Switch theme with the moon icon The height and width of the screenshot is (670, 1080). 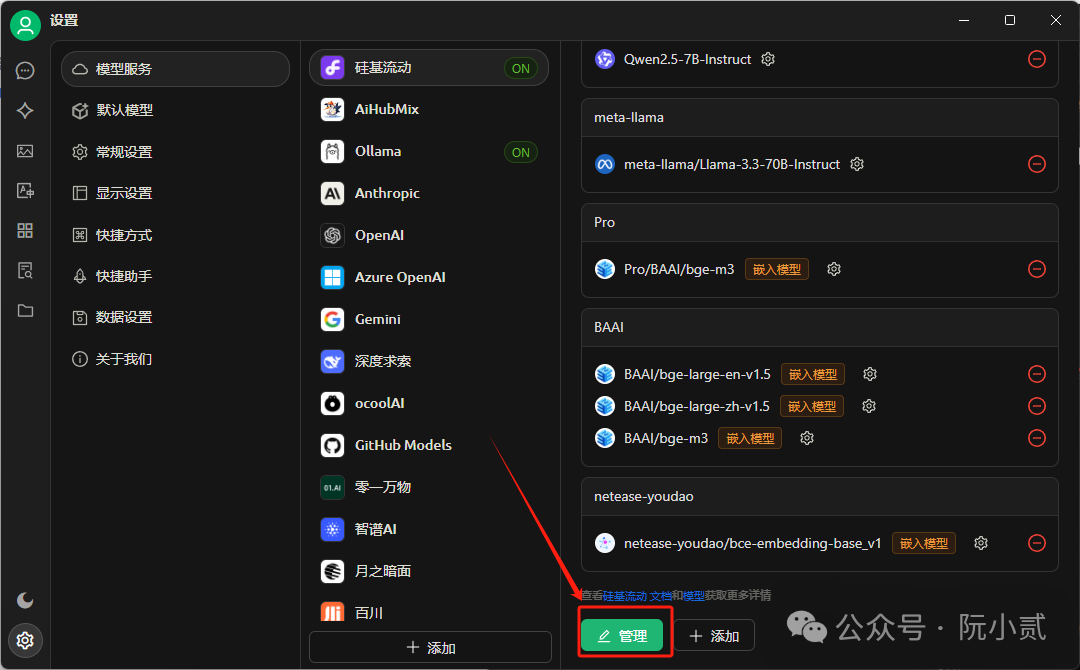tap(25, 600)
